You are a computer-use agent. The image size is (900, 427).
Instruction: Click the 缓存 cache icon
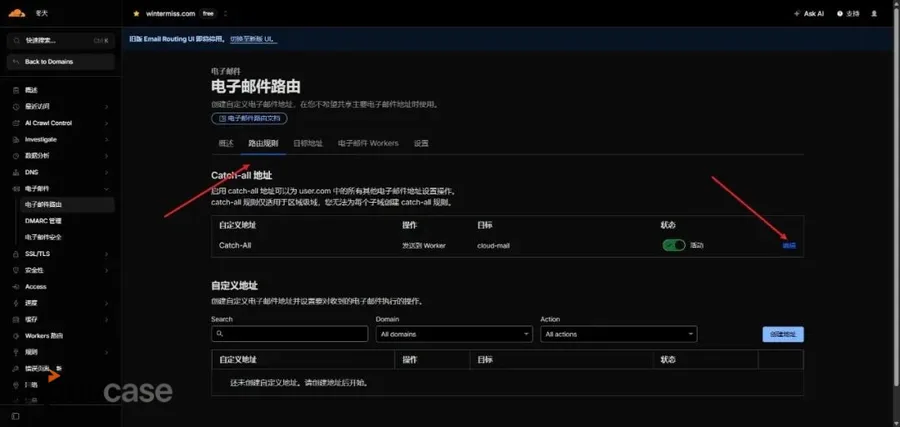(15, 319)
